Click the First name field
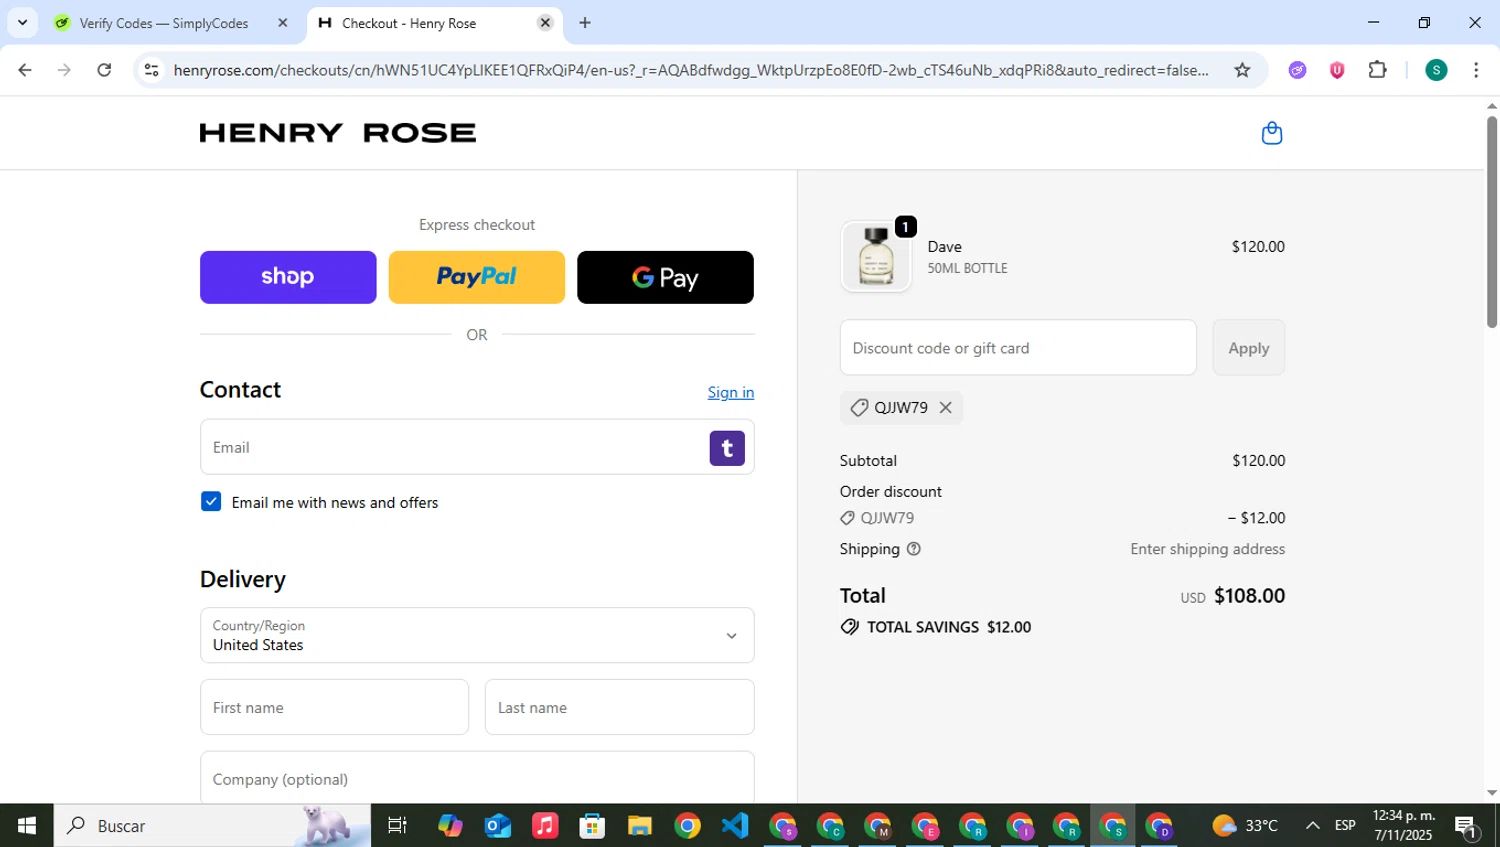This screenshot has height=847, width=1500. 334,707
